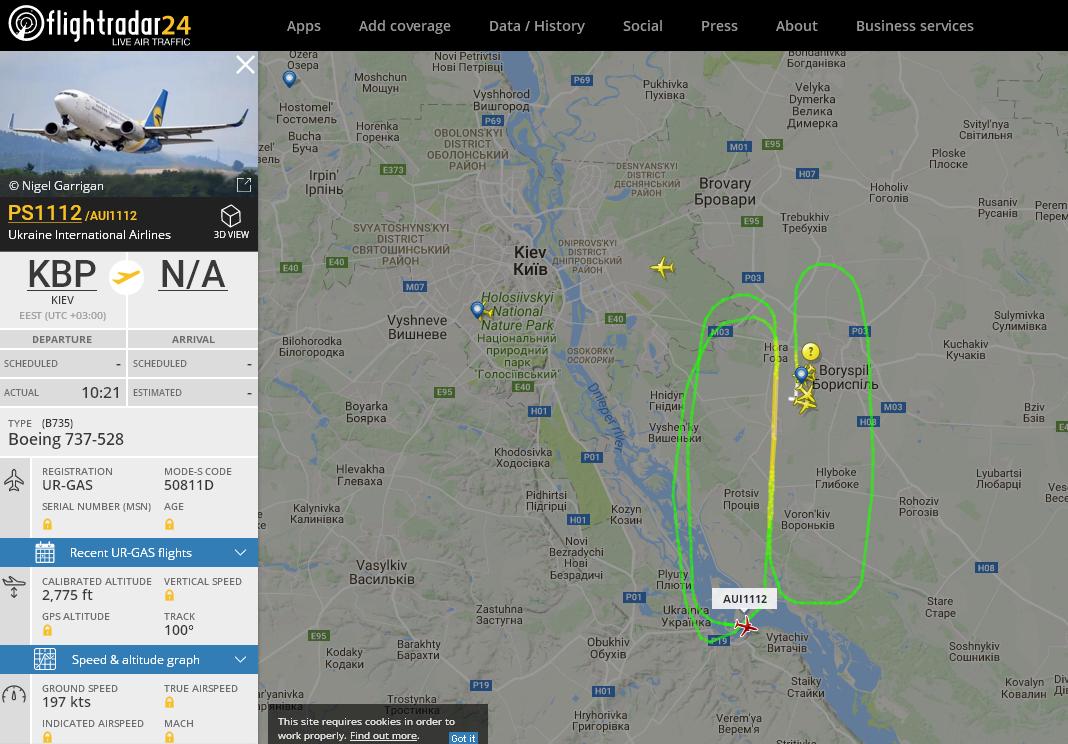Click the blue airport pin at Boryspil
Screen dimensions: 1068x744
tap(802, 375)
